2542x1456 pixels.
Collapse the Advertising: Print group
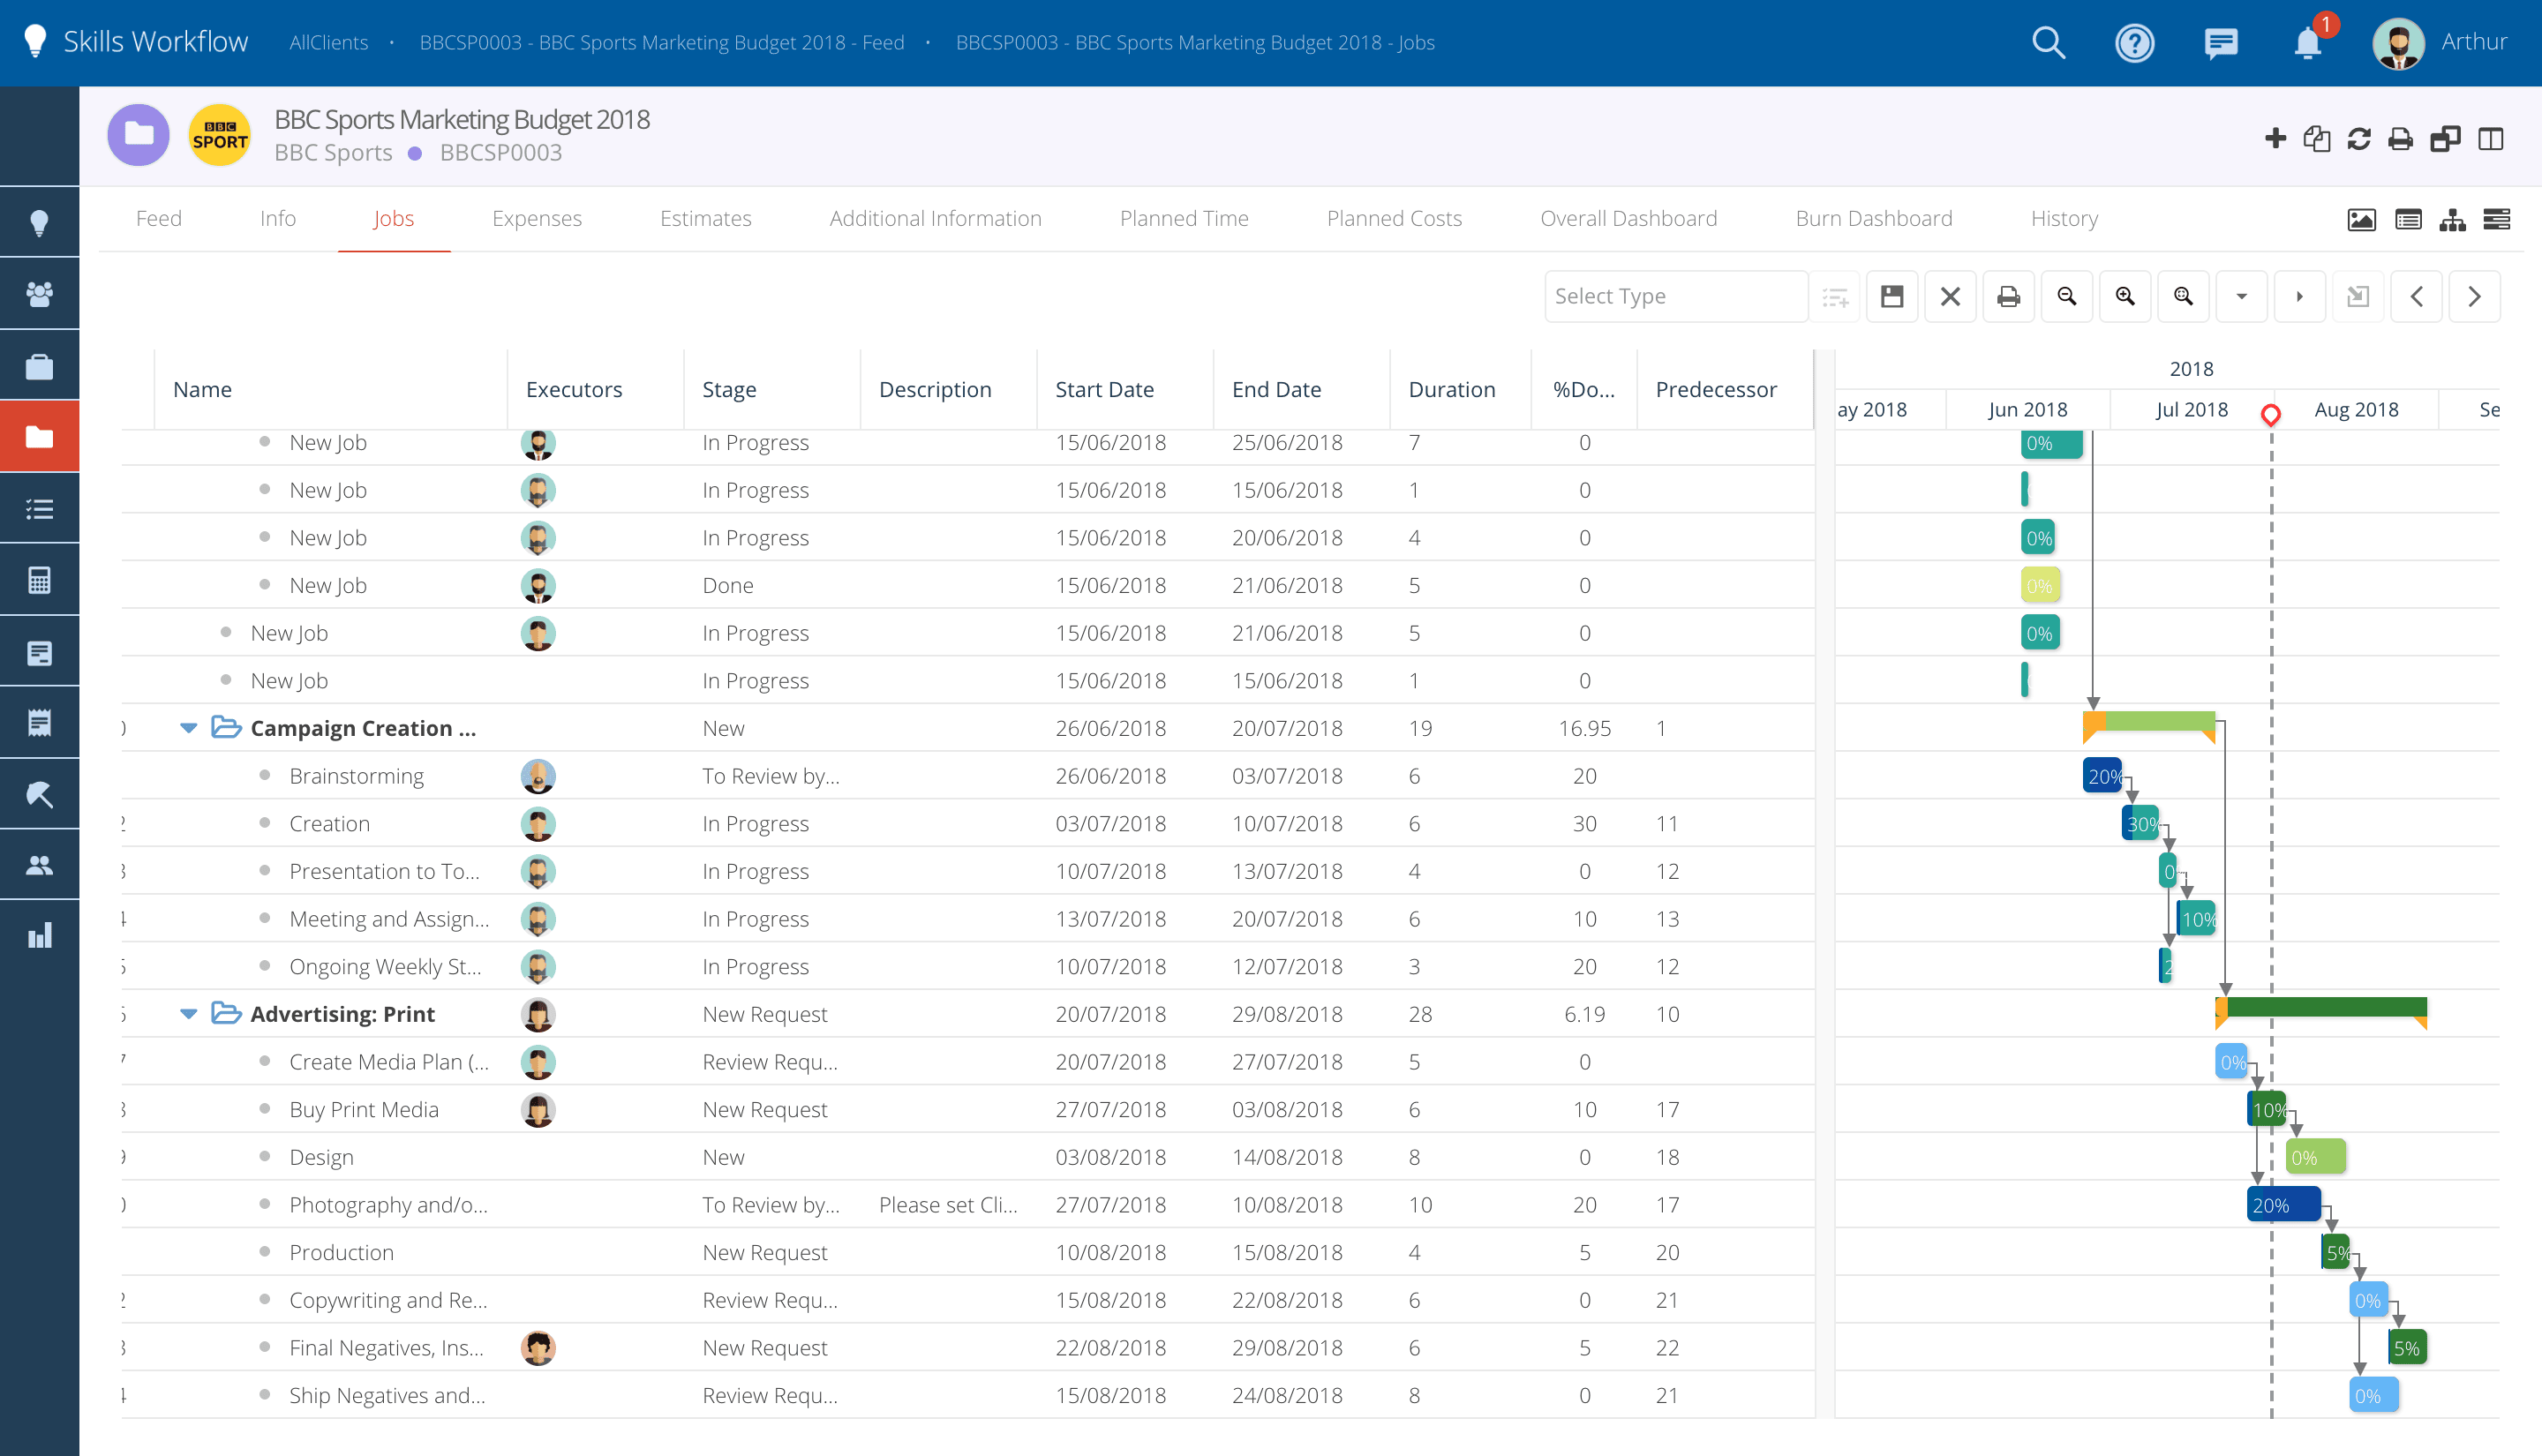pos(188,1014)
